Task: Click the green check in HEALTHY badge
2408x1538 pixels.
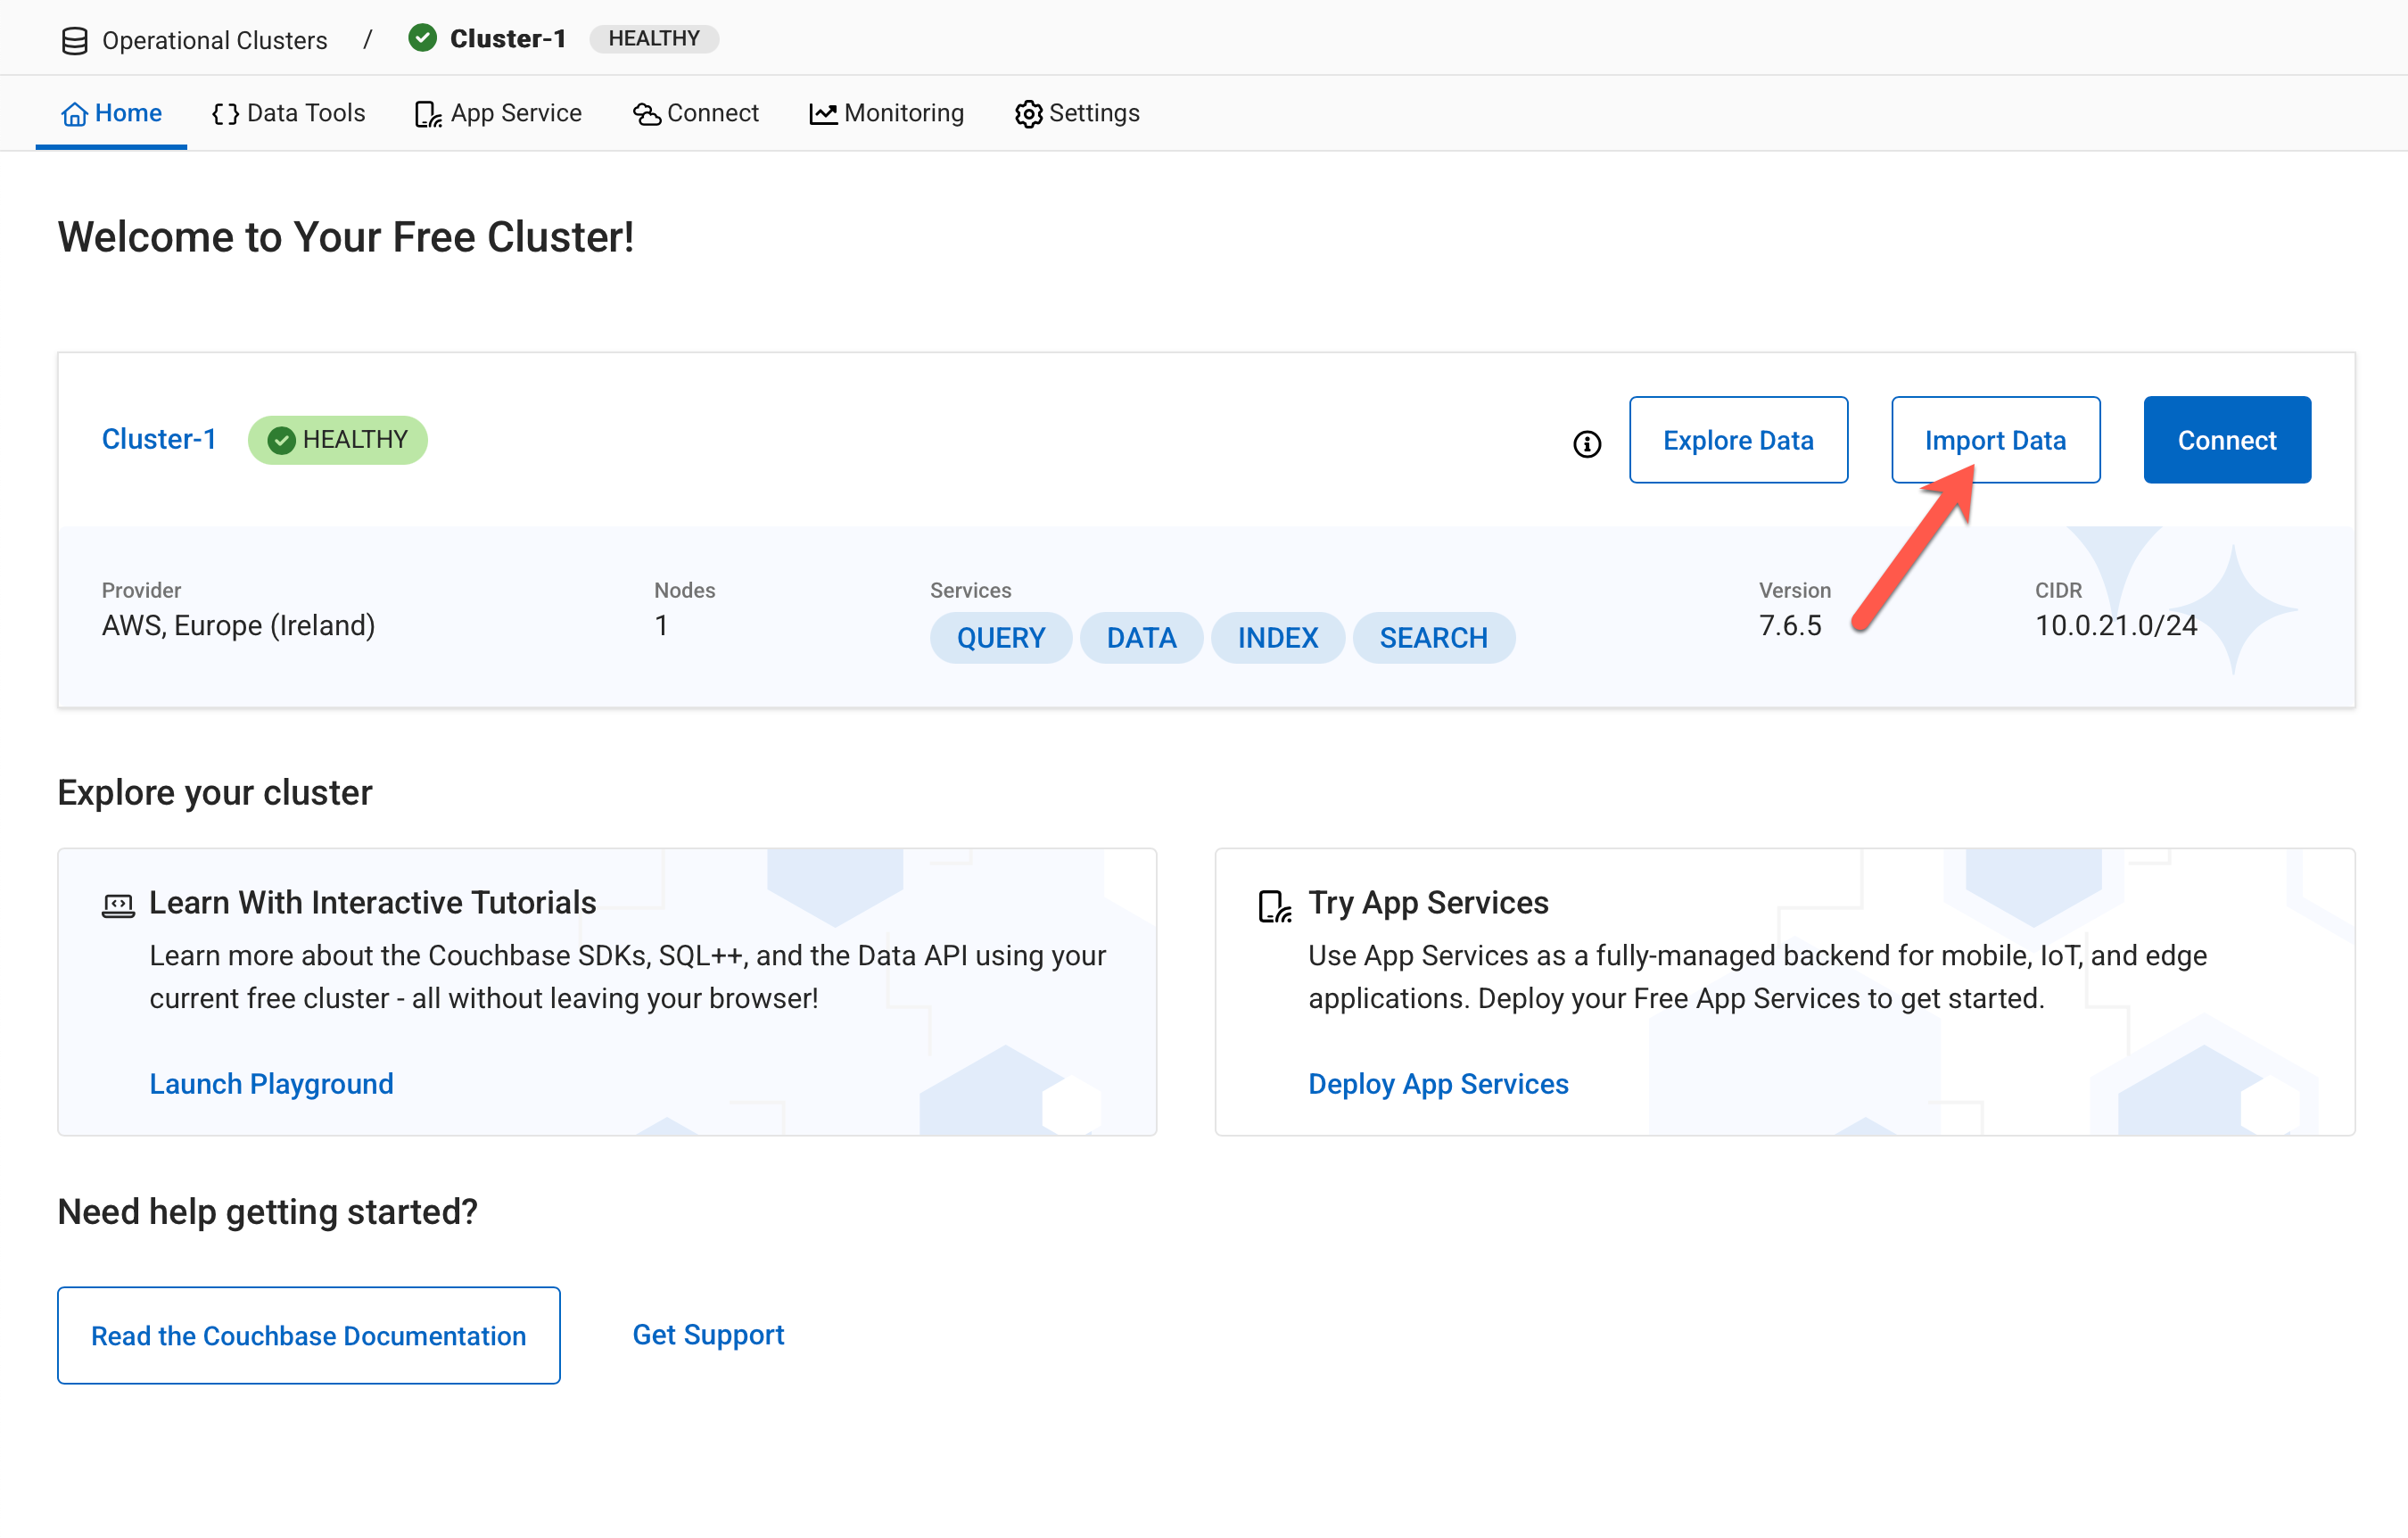Action: (x=282, y=440)
